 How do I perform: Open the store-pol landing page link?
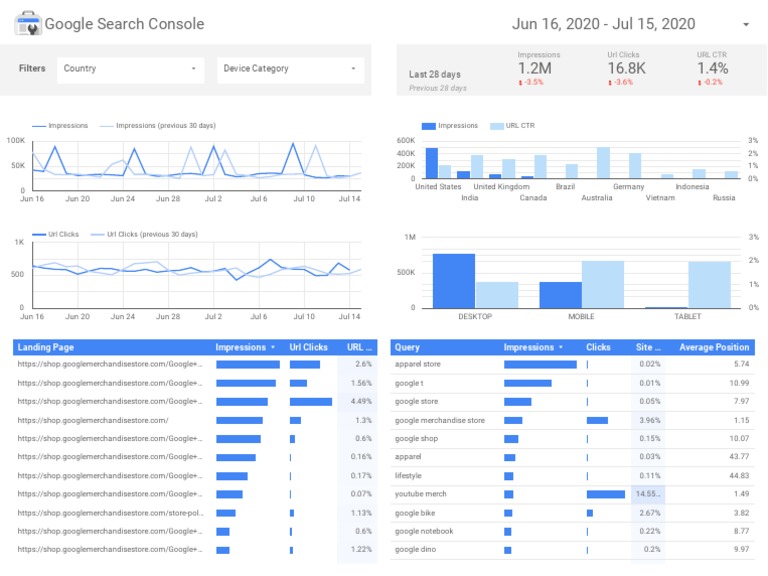coord(110,513)
